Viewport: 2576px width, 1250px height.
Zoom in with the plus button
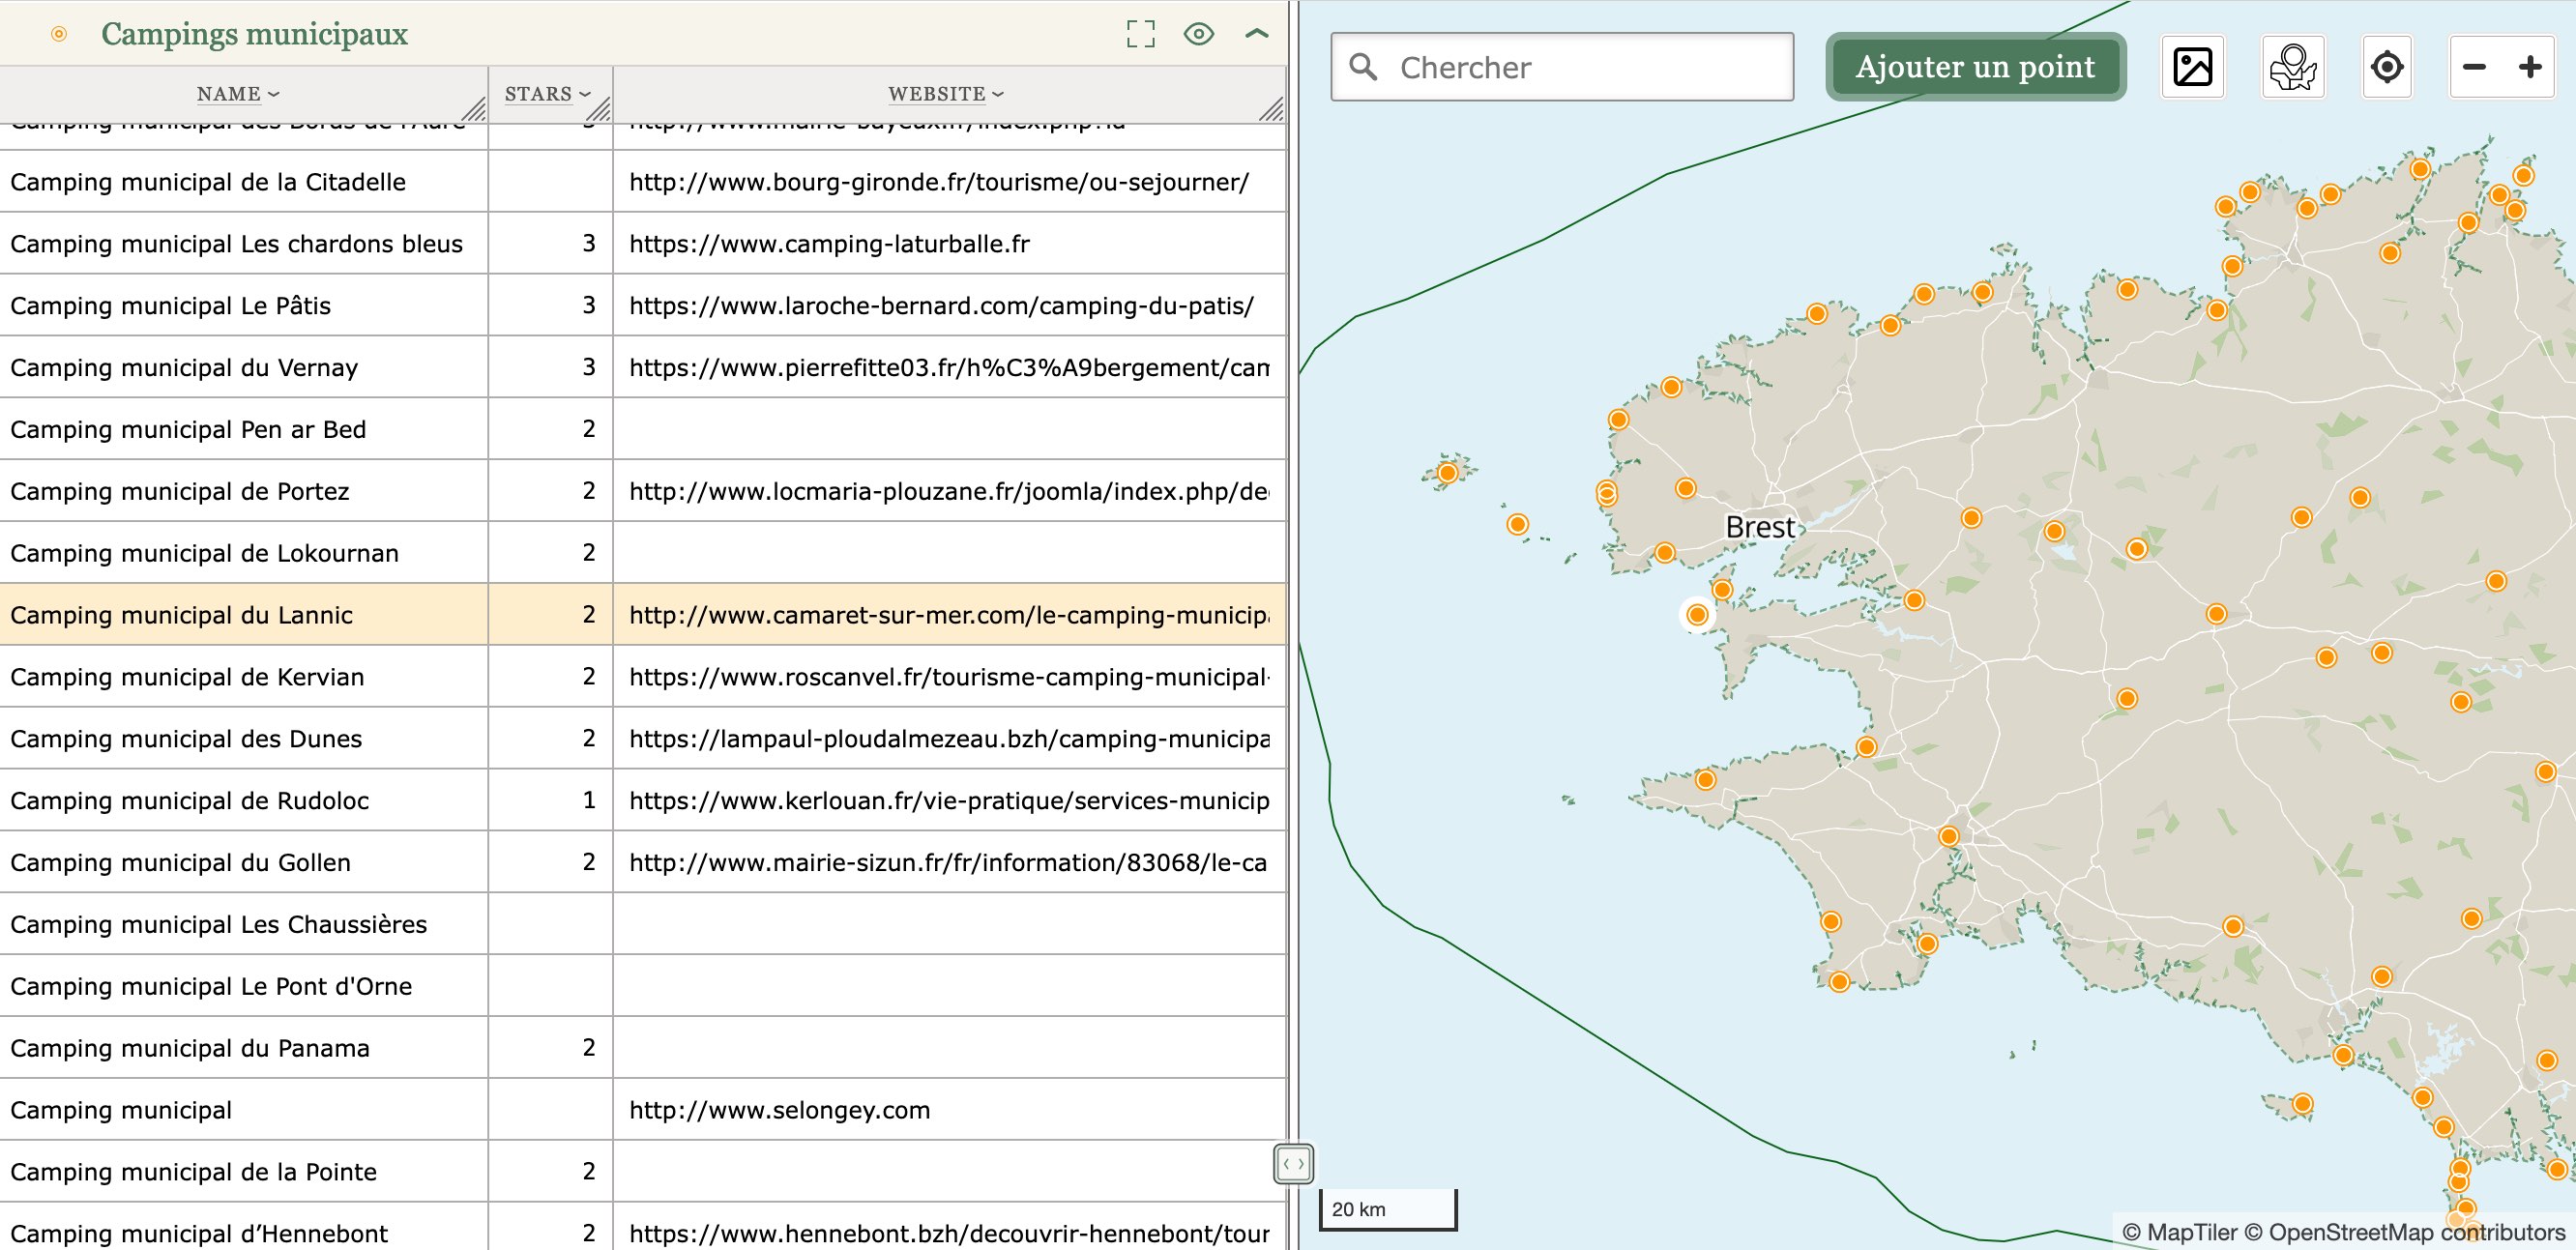point(2530,67)
